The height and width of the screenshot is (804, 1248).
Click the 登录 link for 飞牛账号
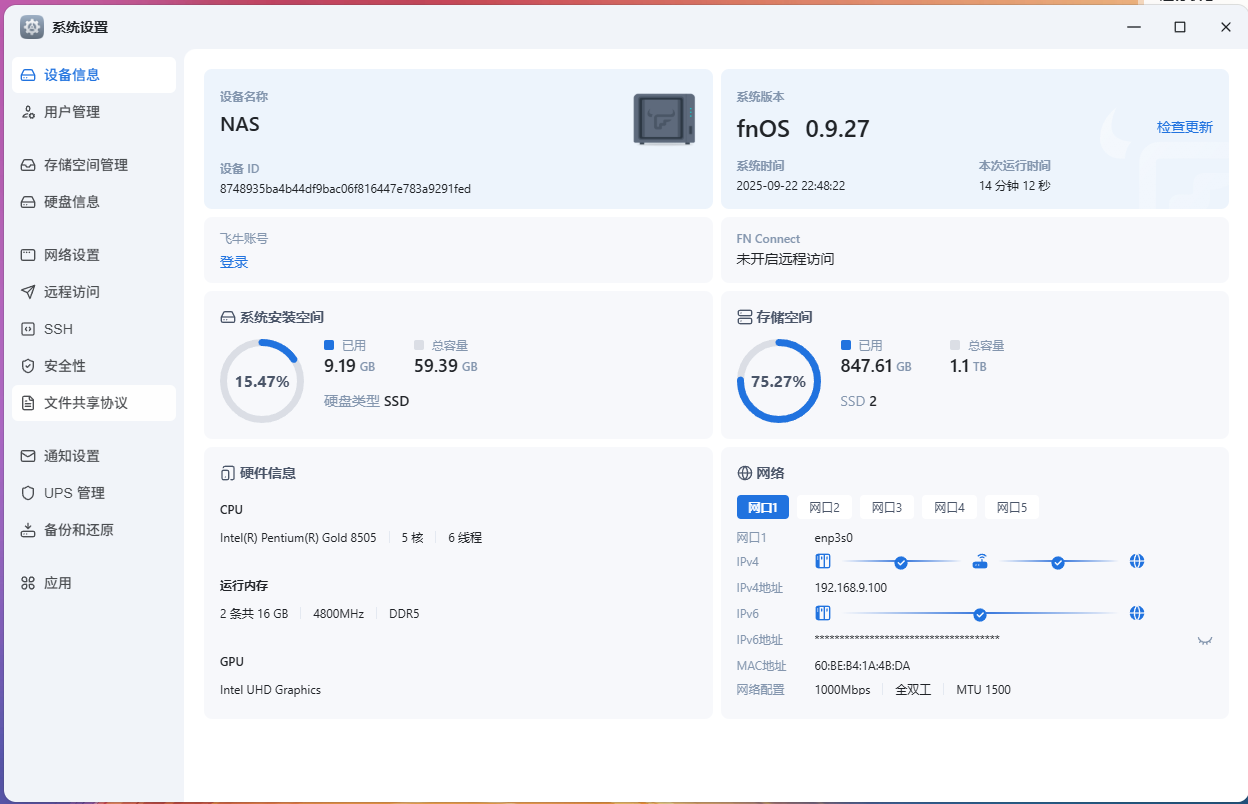pos(234,262)
